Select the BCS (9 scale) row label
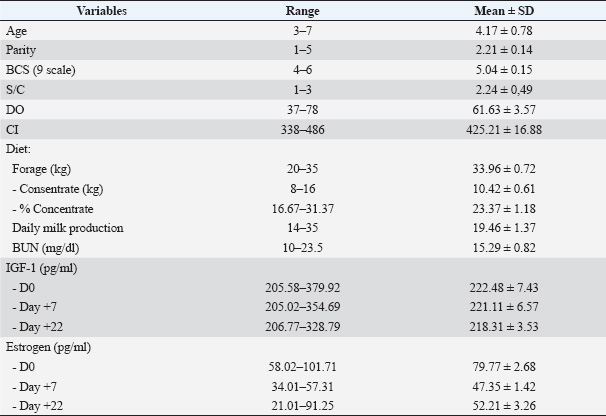 tap(40, 71)
